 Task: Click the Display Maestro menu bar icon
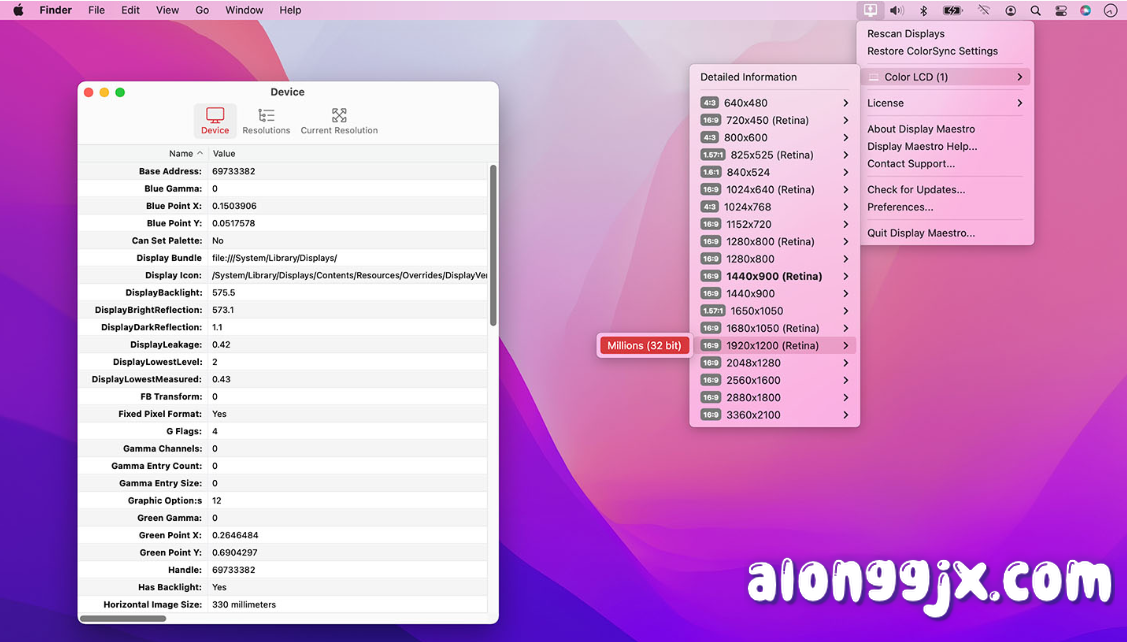pos(869,10)
